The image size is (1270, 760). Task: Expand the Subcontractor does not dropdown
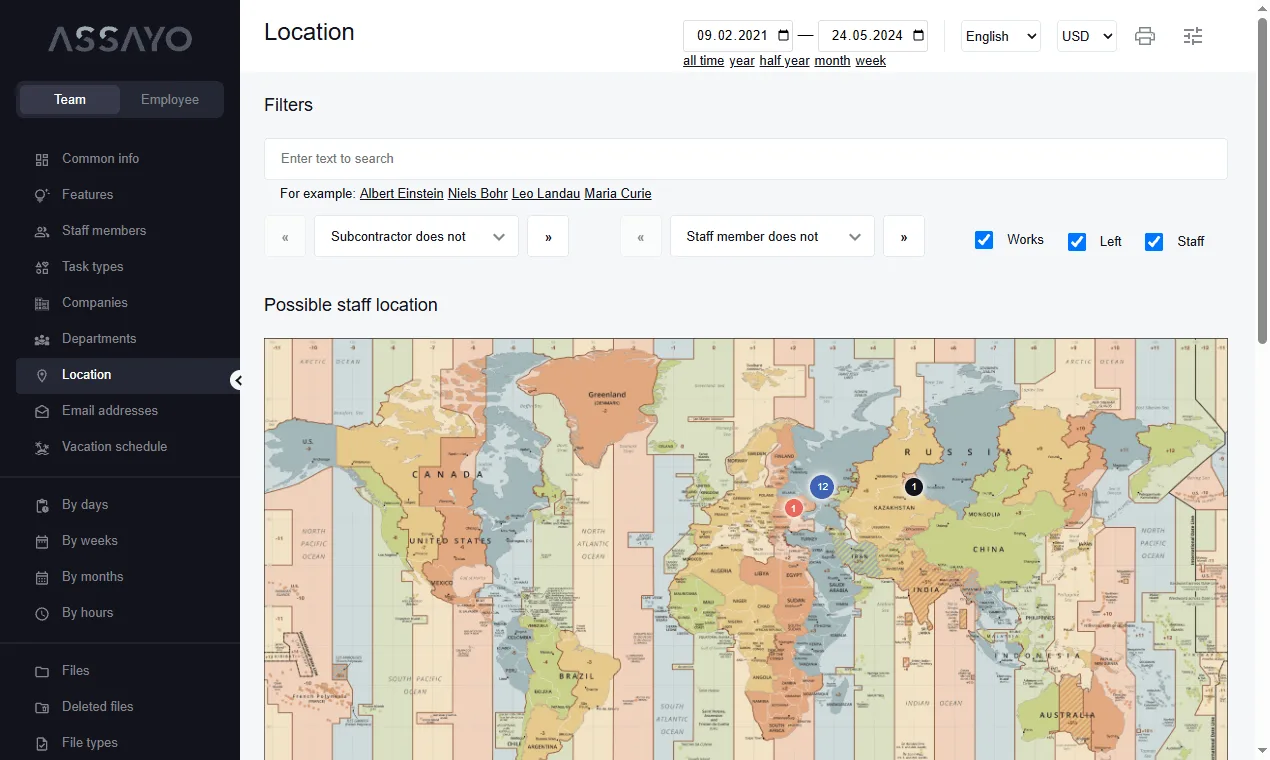417,237
